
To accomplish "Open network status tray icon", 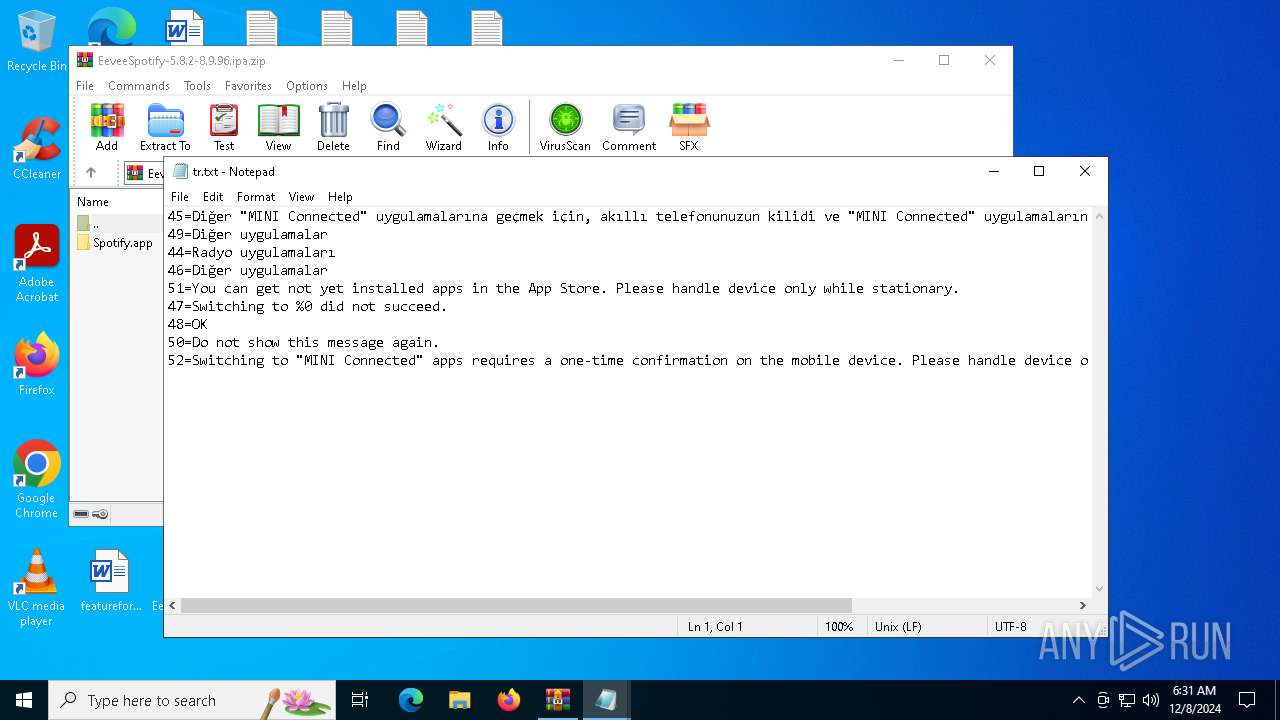I will 1127,700.
